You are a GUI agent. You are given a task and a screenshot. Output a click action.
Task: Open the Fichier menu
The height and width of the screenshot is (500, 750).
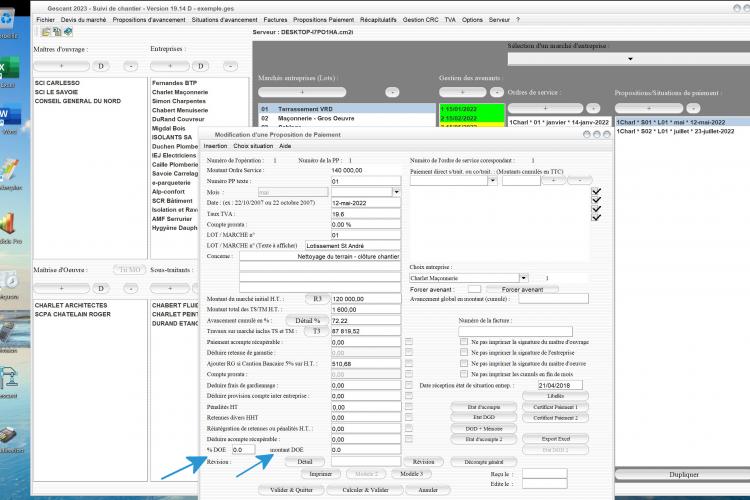coord(45,20)
